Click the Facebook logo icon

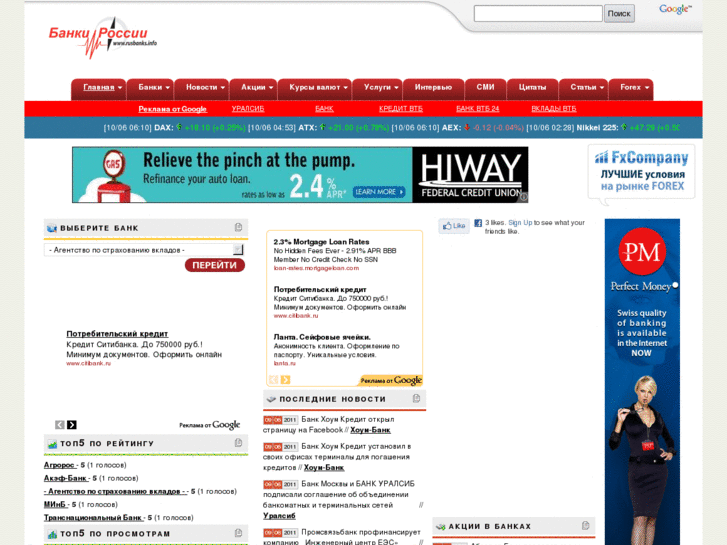[x=478, y=223]
